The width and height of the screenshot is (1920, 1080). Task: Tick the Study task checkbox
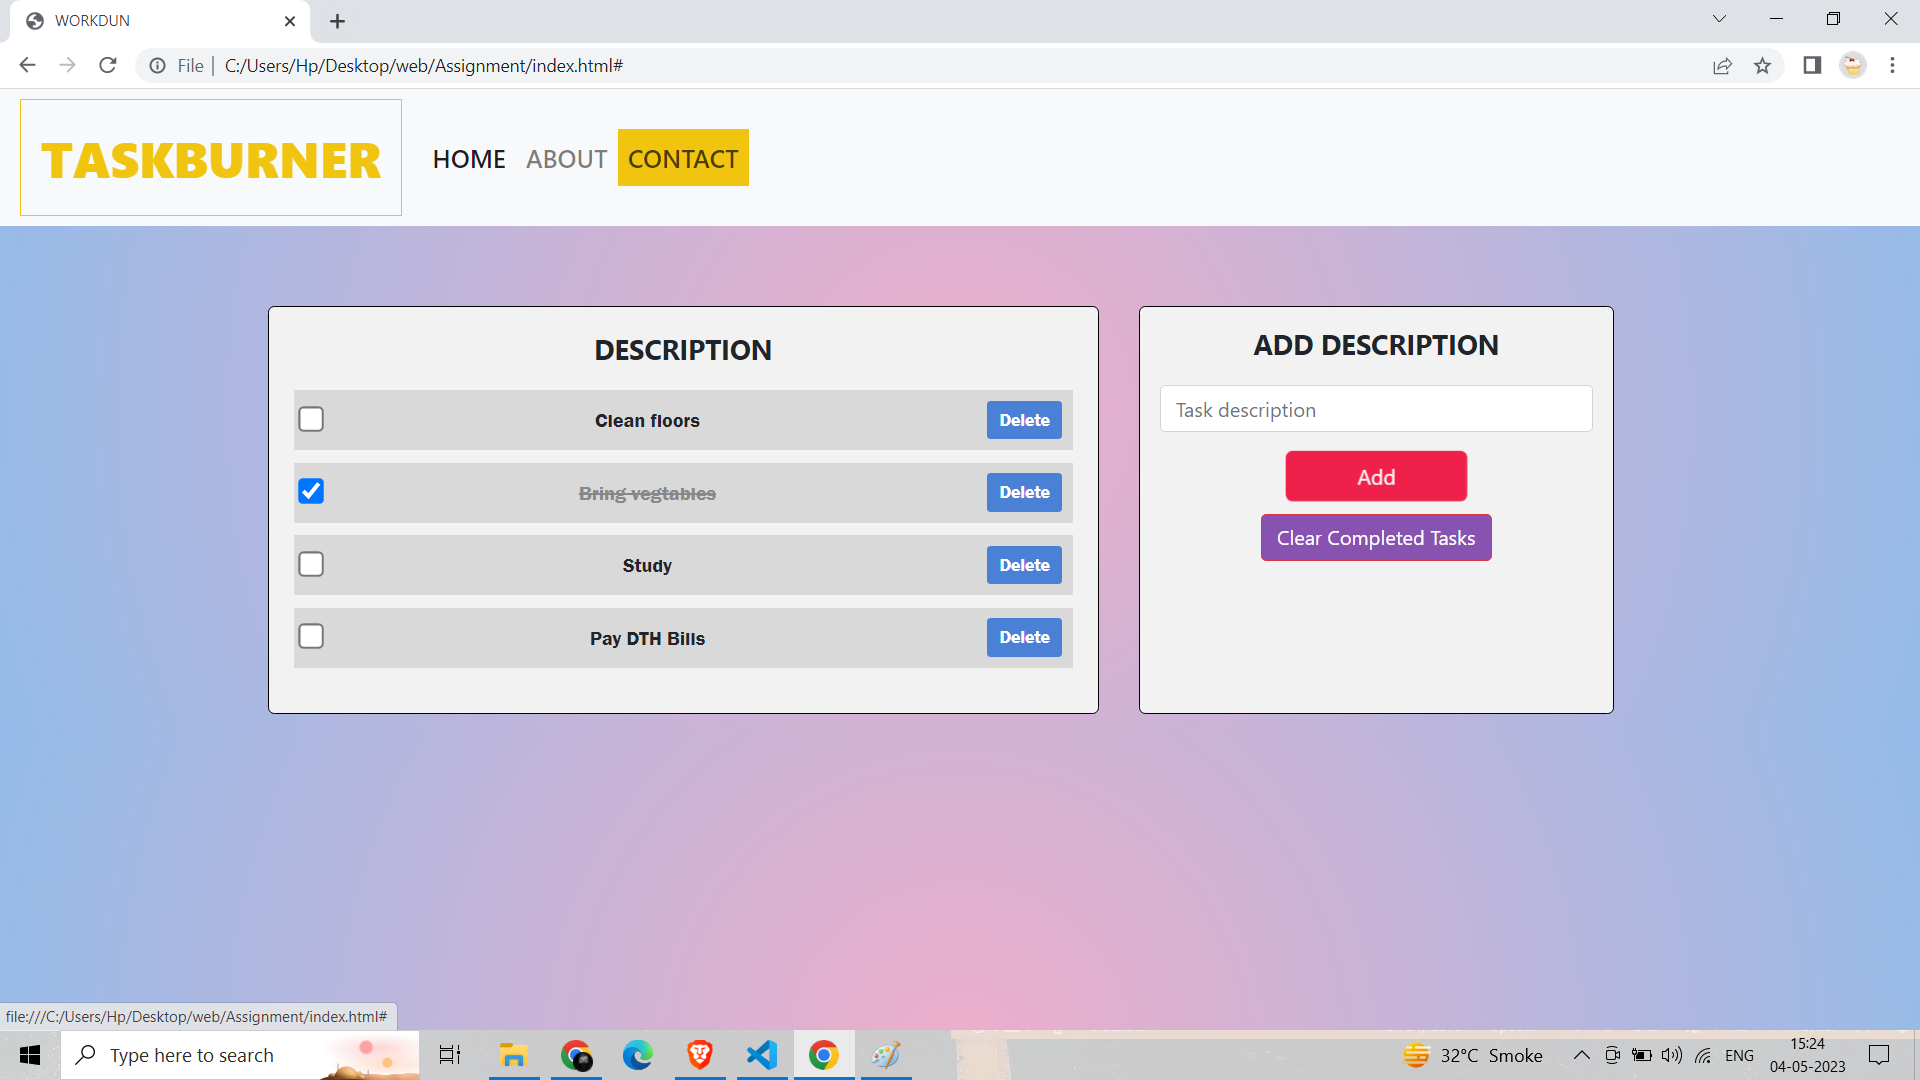tap(311, 564)
